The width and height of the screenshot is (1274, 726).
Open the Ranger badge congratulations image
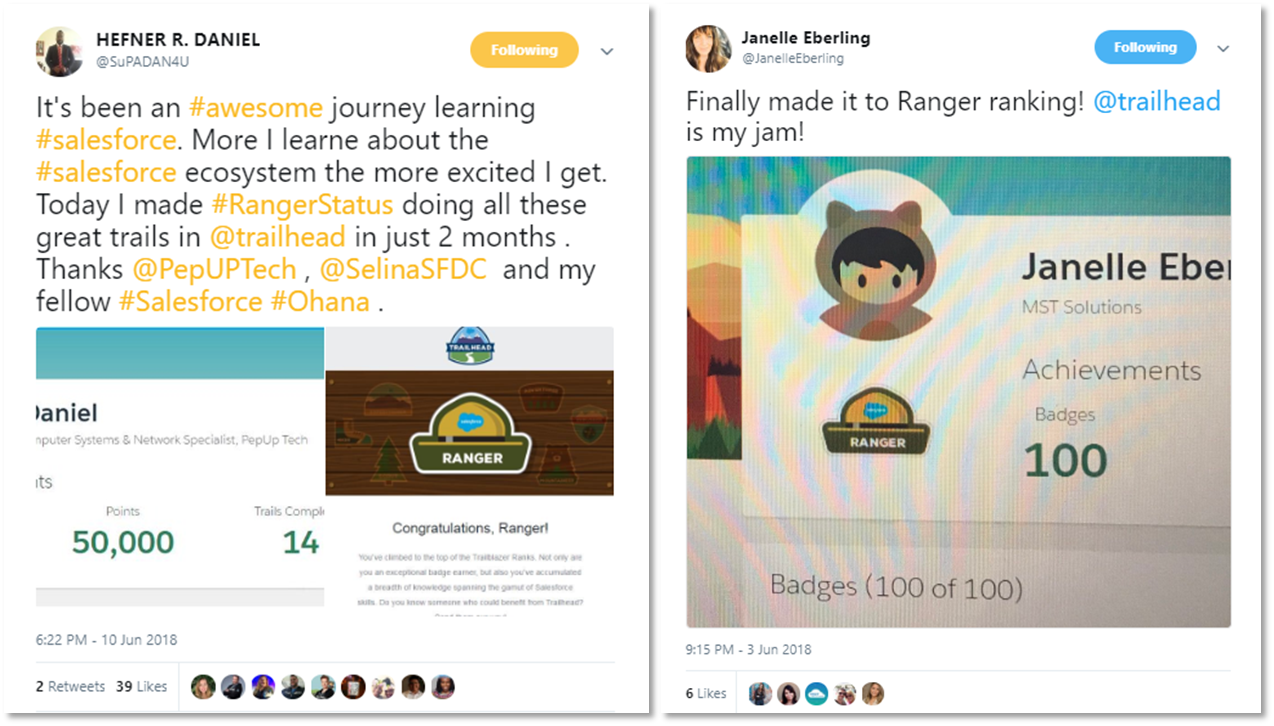(x=469, y=467)
